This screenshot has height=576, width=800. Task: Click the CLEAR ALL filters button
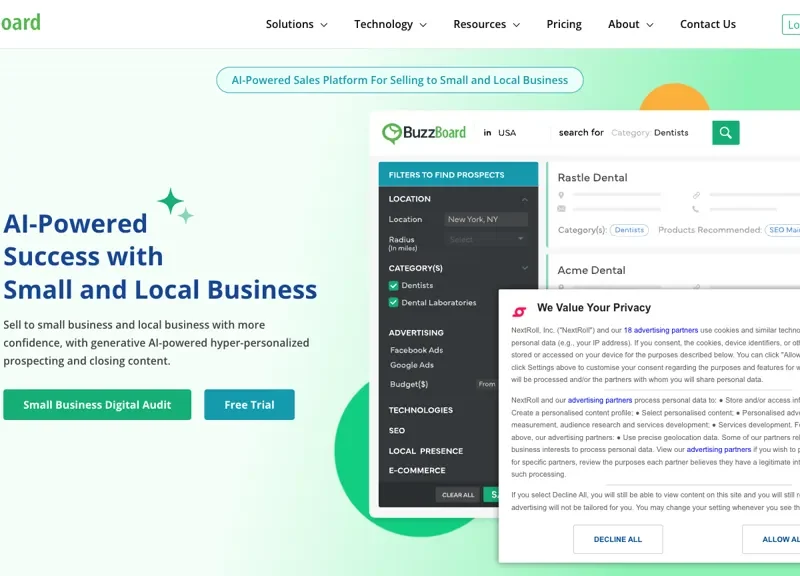click(458, 495)
